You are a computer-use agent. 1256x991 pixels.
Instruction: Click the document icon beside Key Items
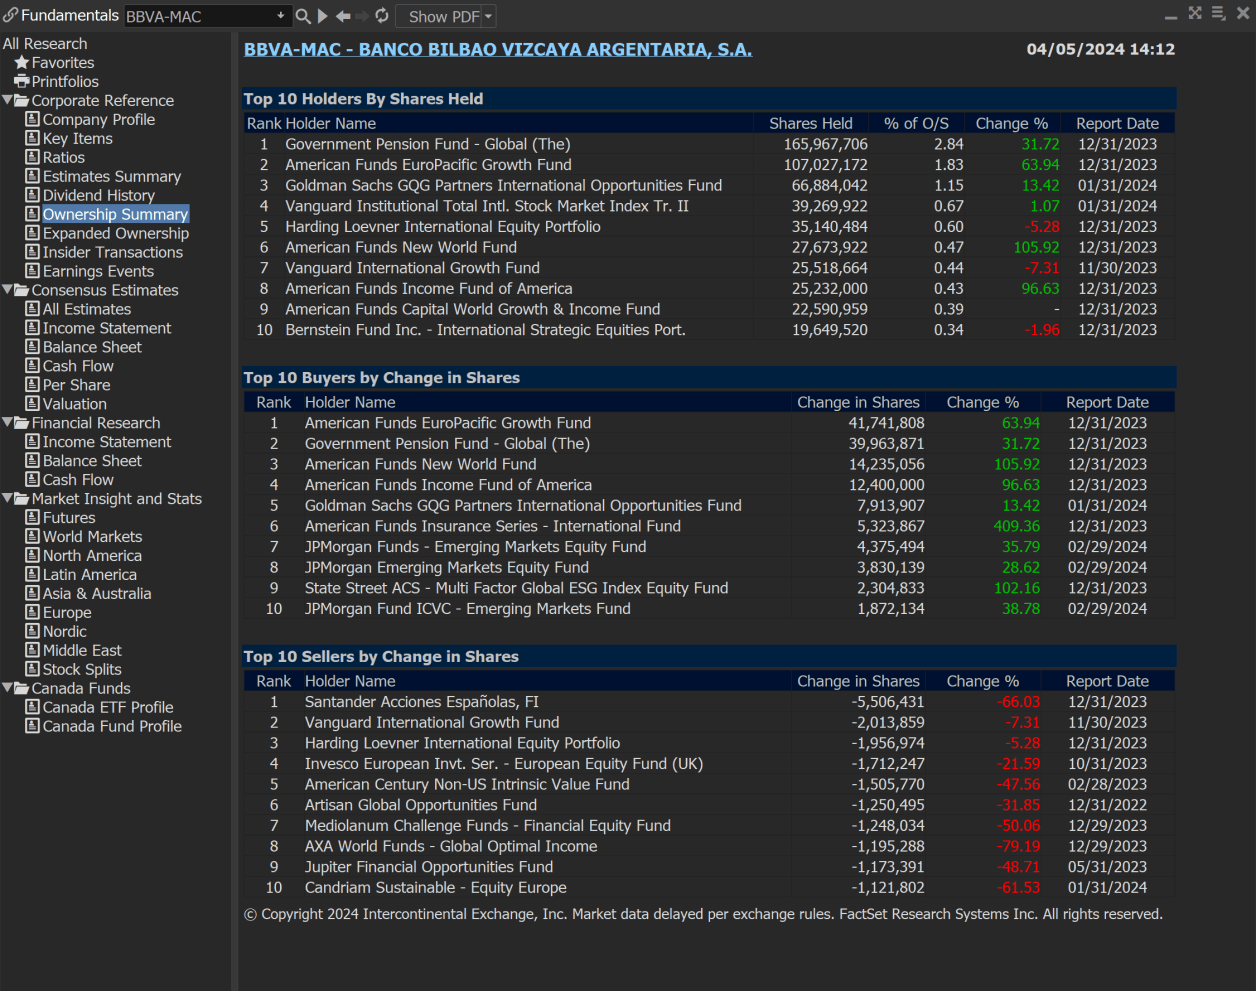pyautogui.click(x=32, y=139)
